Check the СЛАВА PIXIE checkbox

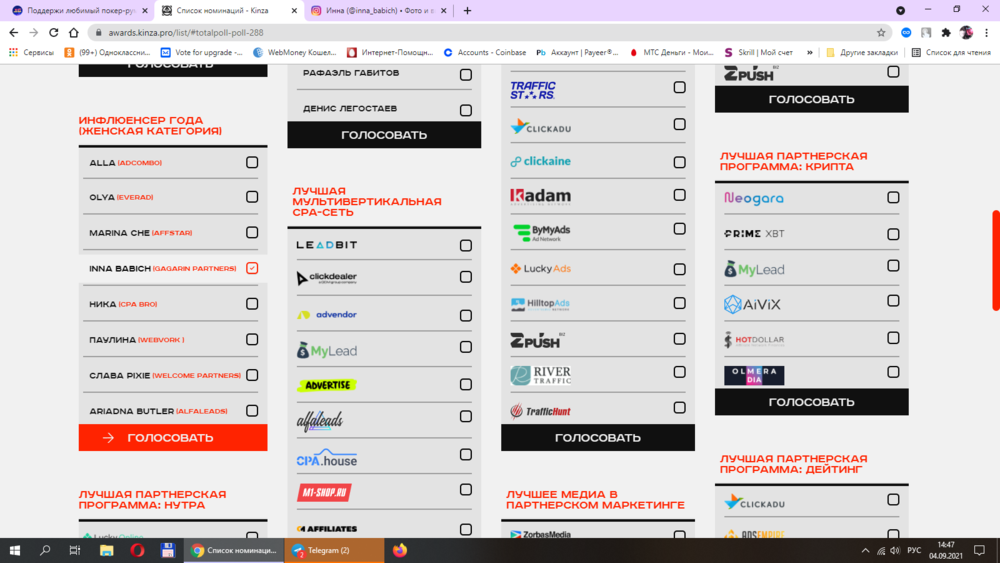click(252, 375)
